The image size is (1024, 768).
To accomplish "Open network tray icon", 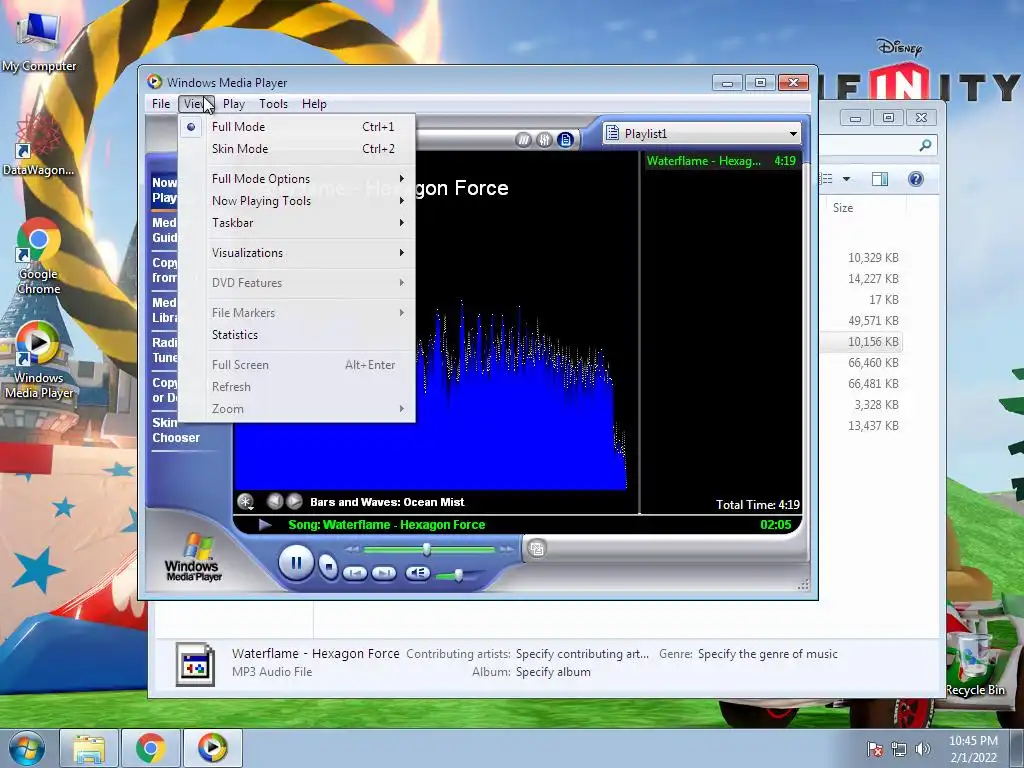I will pyautogui.click(x=899, y=749).
